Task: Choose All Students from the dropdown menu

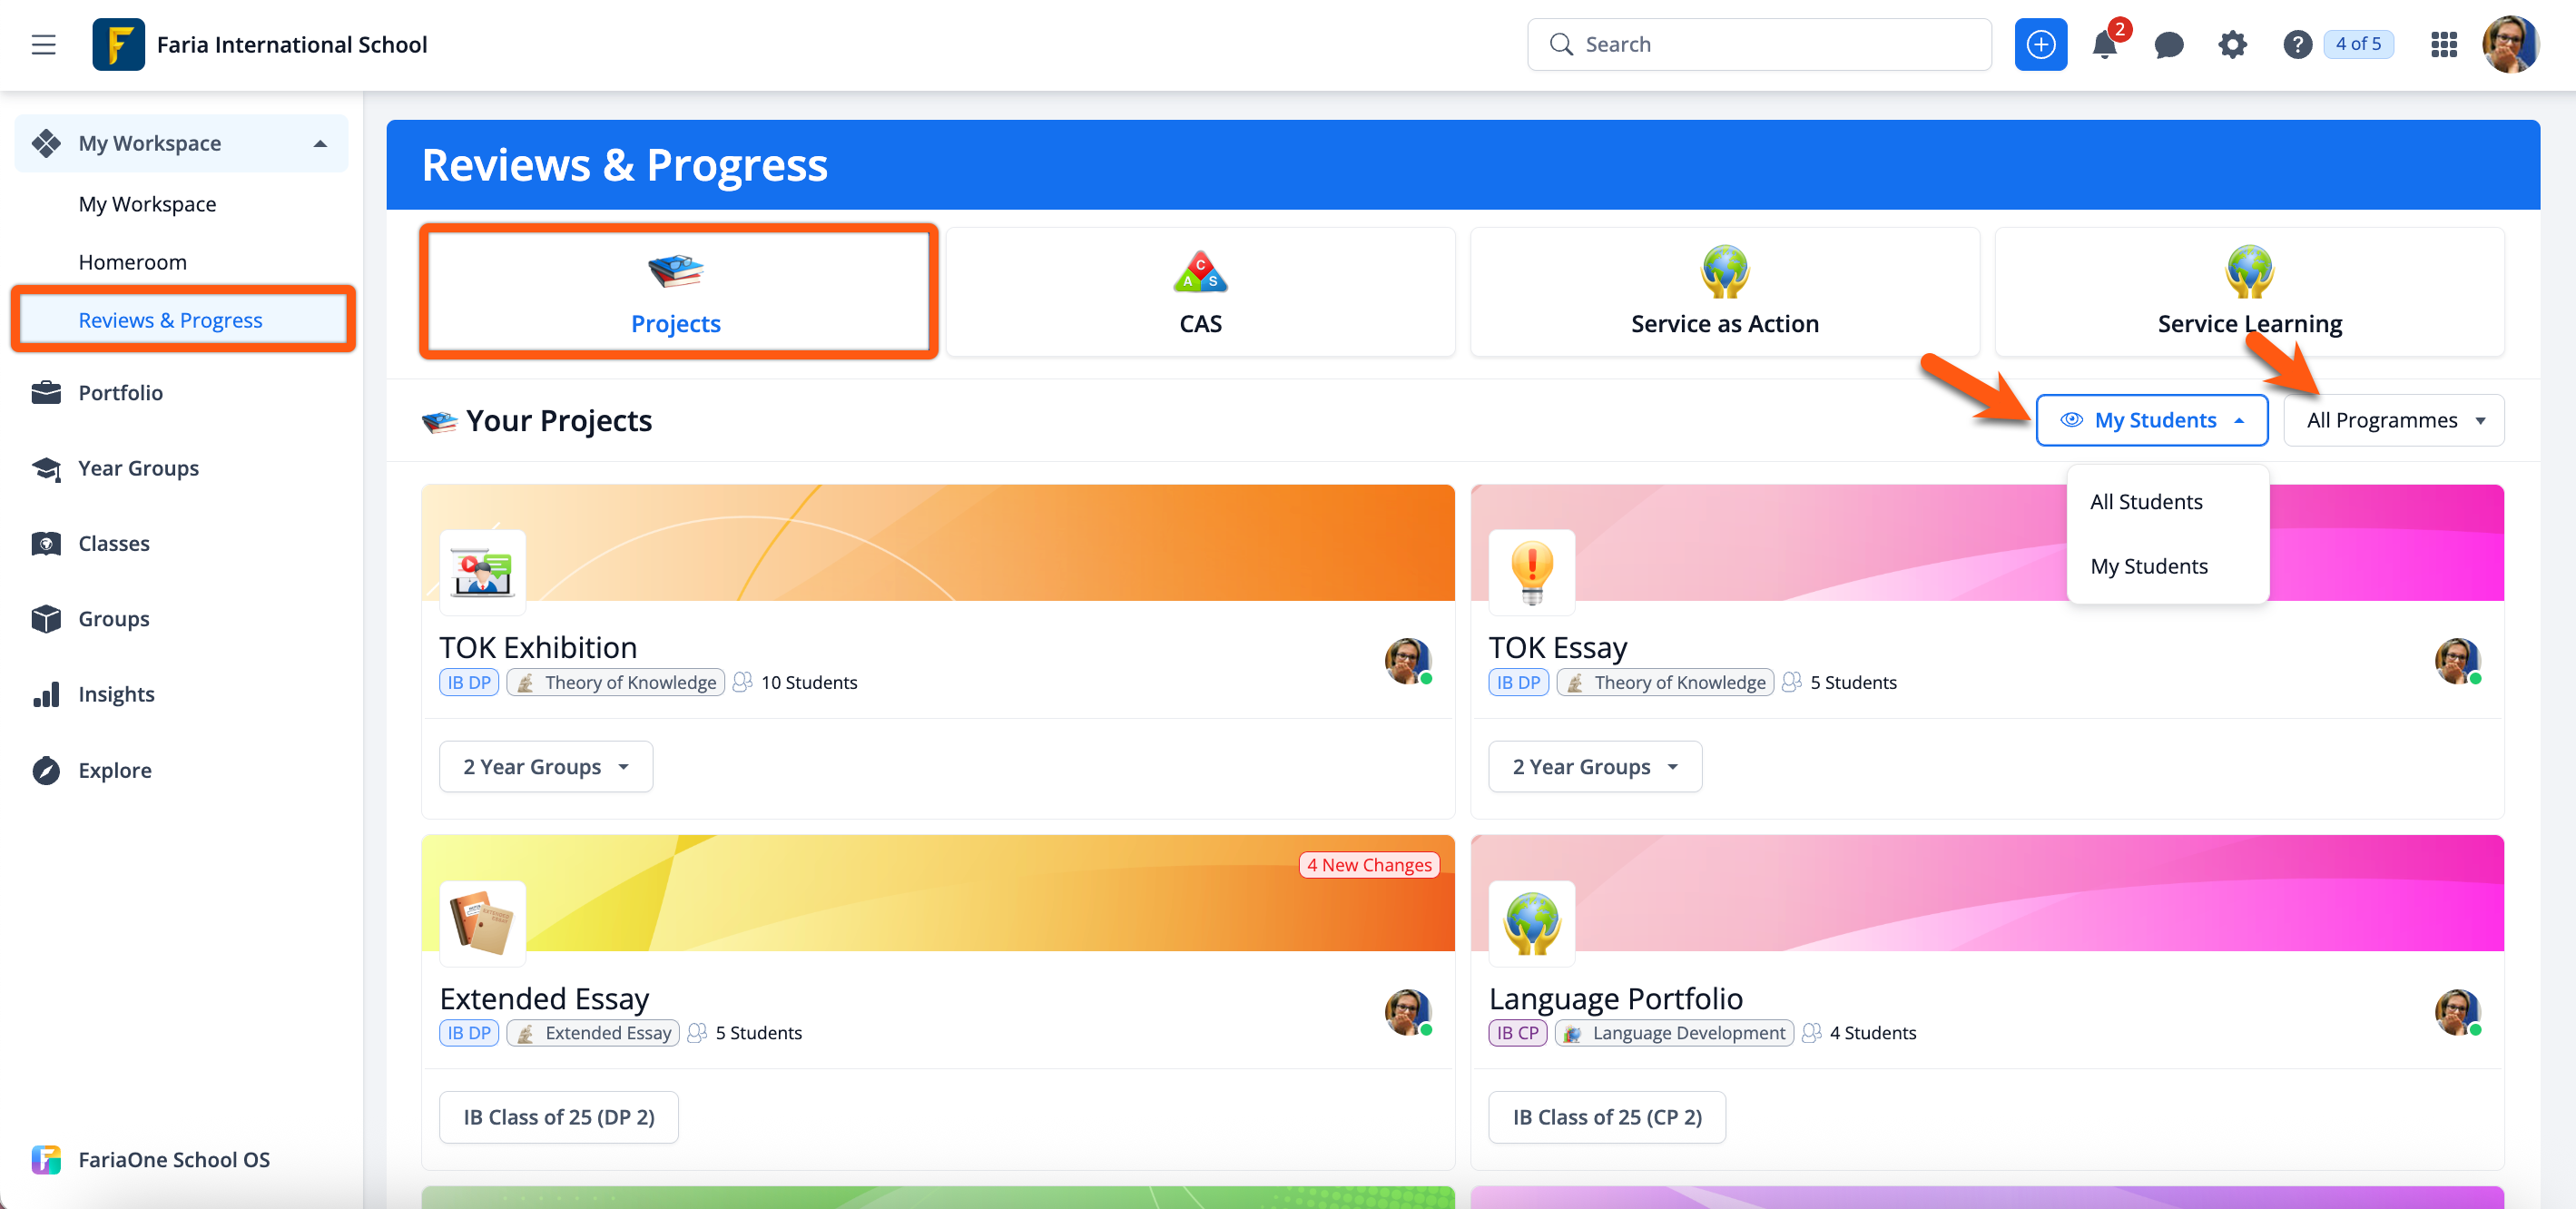Action: click(2146, 502)
